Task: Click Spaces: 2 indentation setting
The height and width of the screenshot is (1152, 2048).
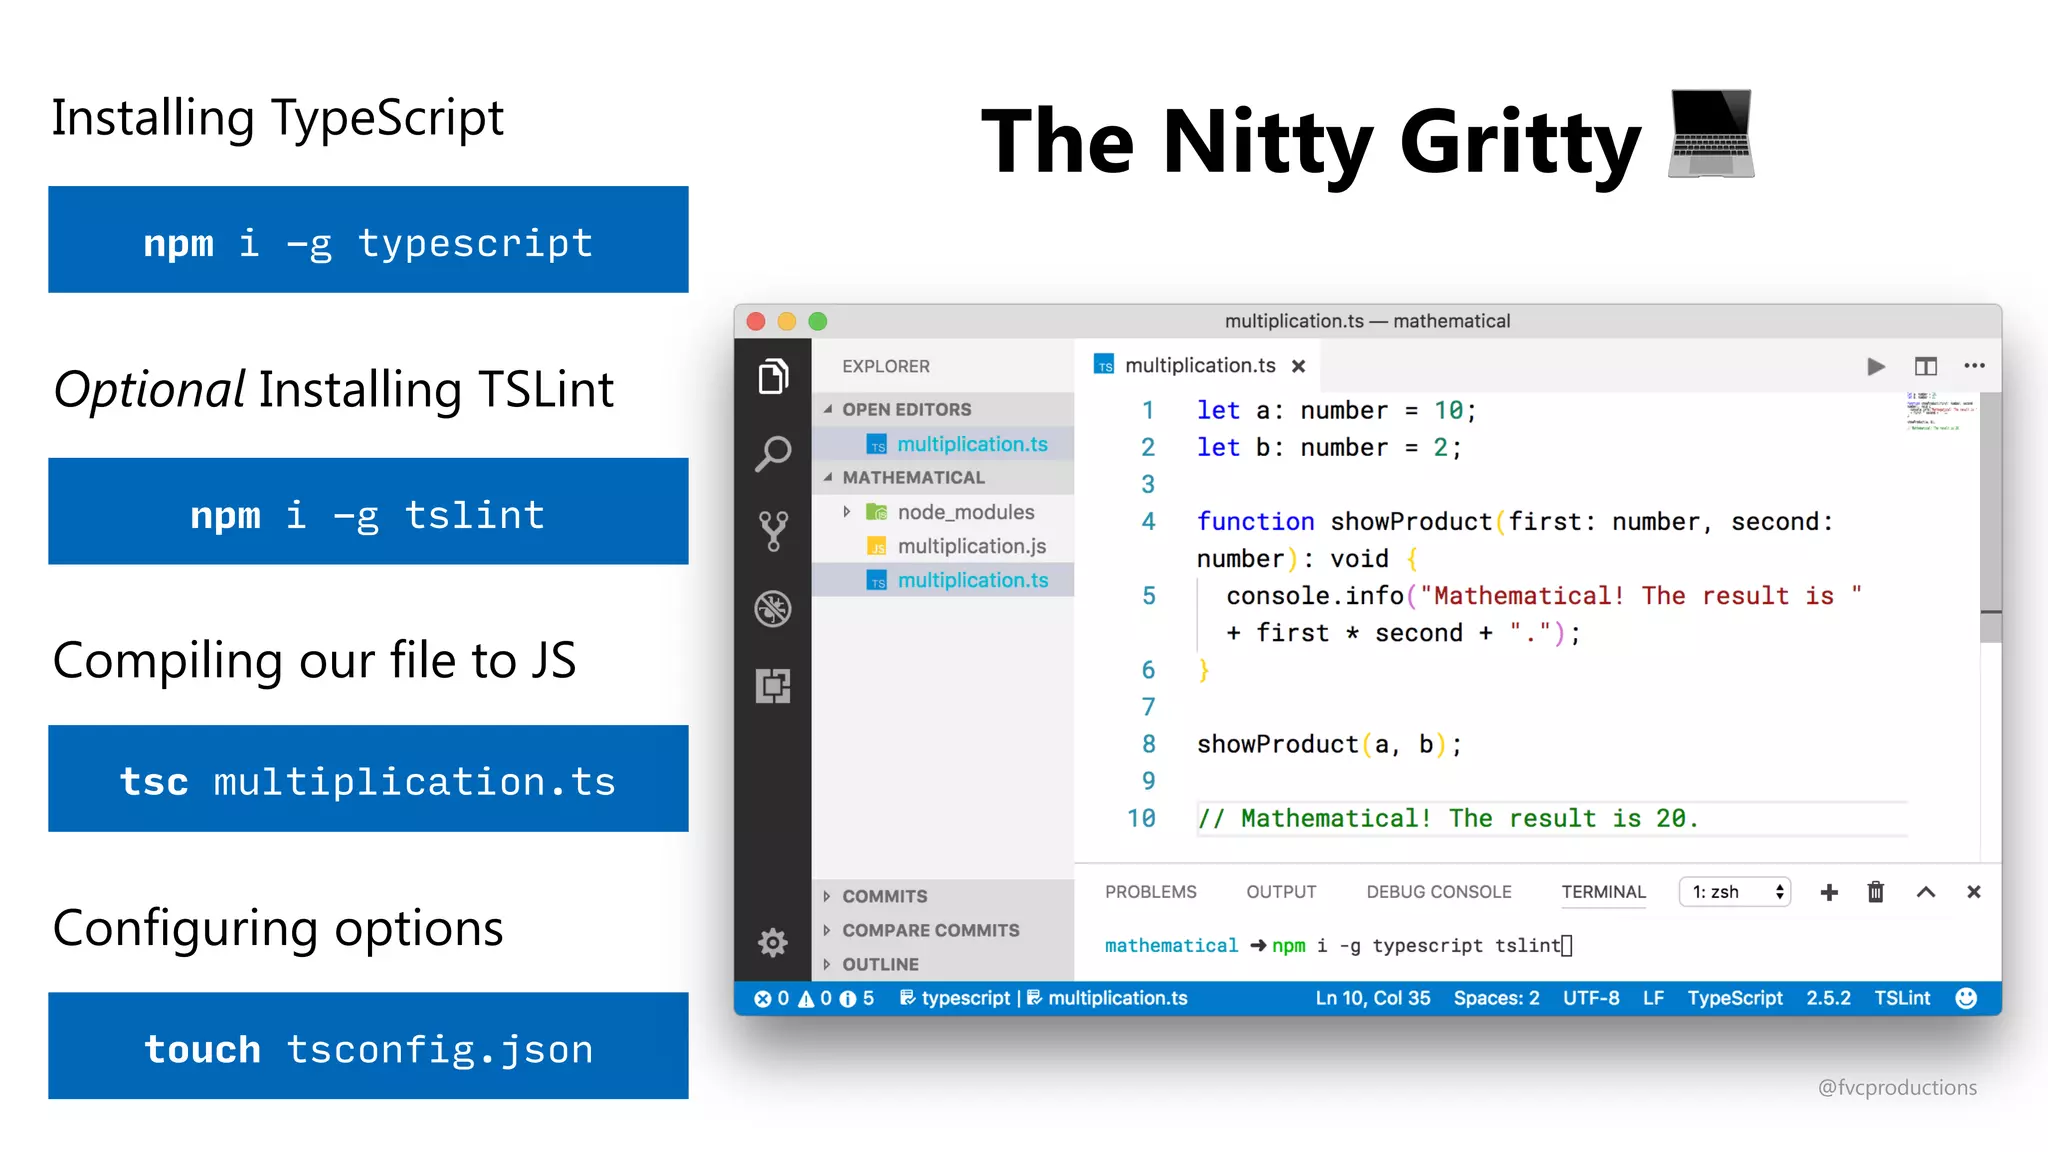Action: pyautogui.click(x=1496, y=998)
